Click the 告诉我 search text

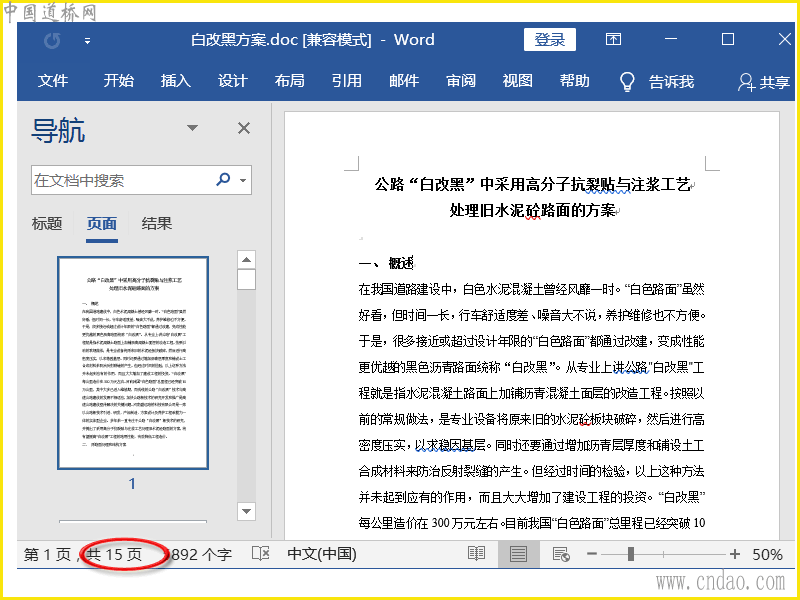click(671, 82)
